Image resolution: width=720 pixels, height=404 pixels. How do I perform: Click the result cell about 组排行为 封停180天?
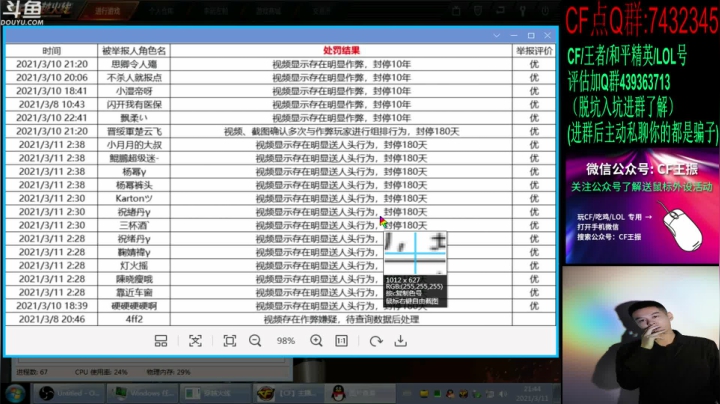pos(341,131)
